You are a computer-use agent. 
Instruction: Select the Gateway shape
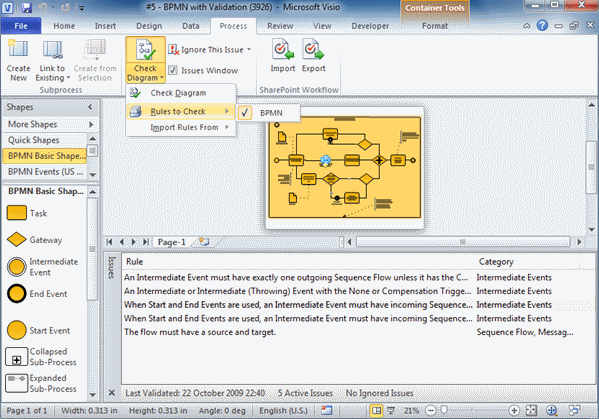16,240
